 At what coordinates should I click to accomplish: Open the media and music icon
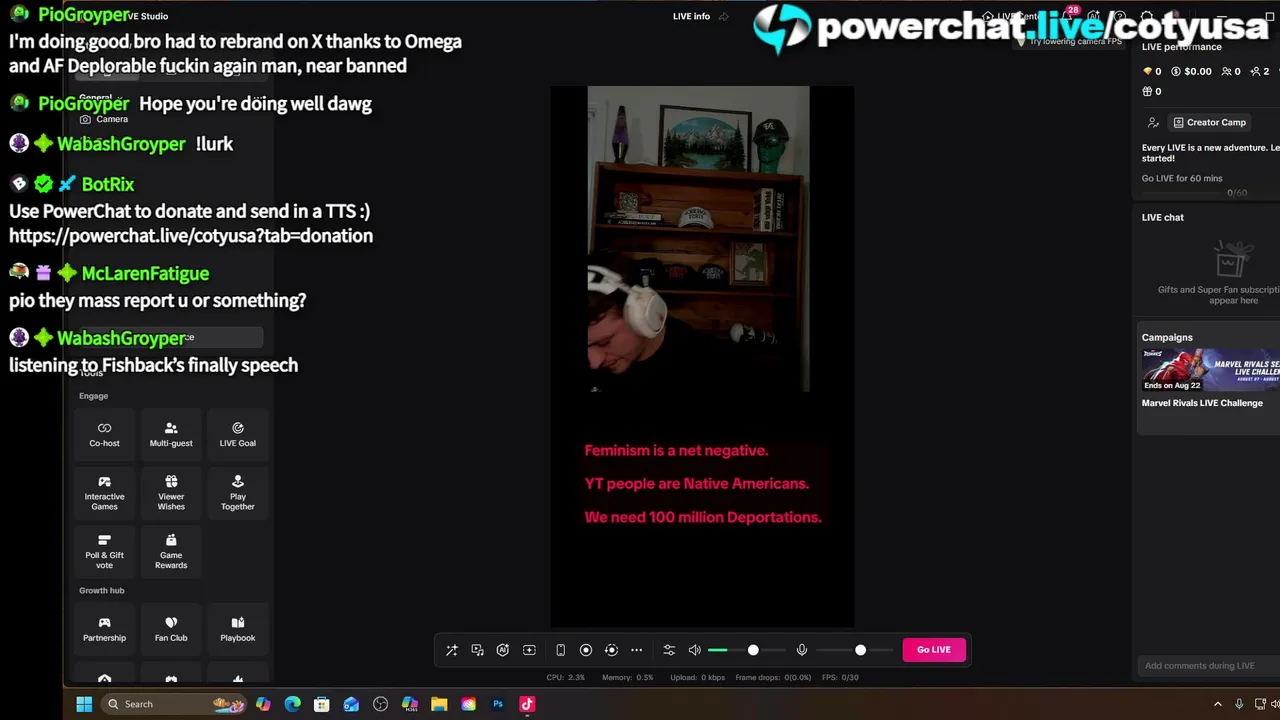(x=478, y=650)
